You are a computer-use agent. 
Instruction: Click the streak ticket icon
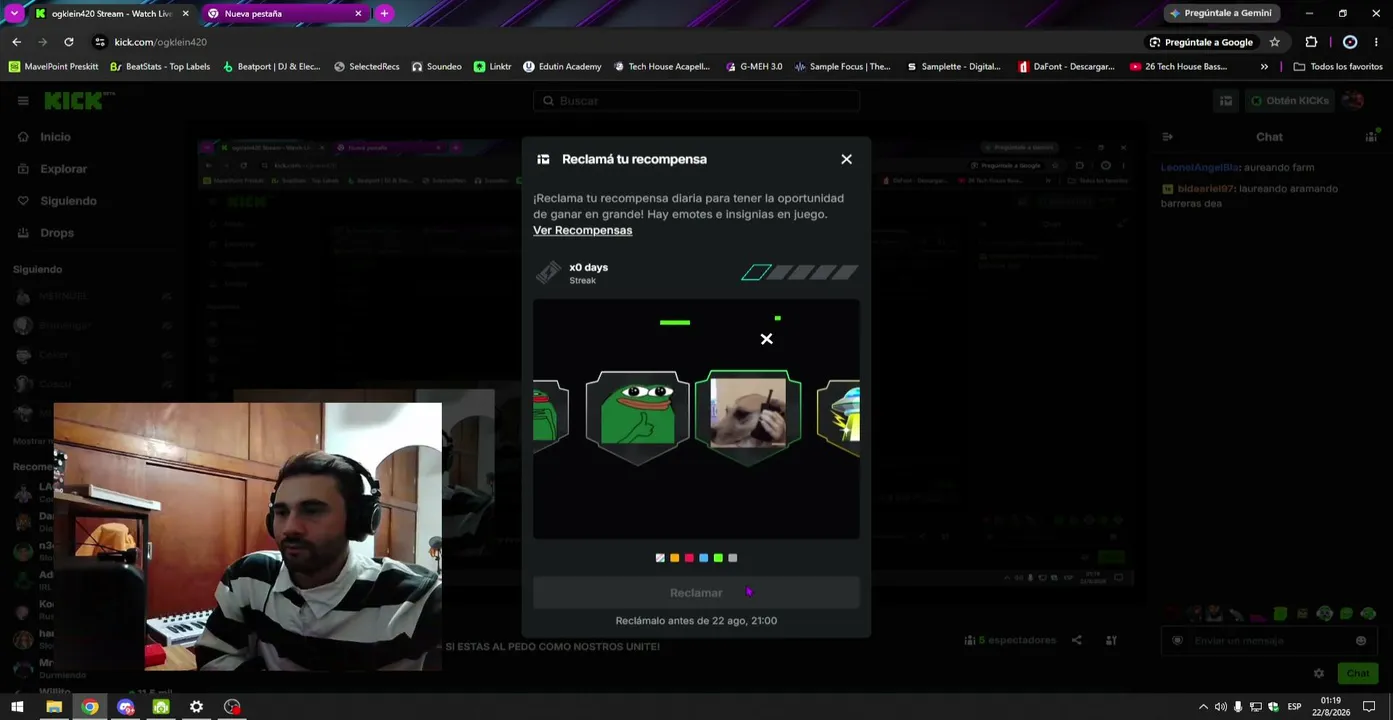point(548,273)
